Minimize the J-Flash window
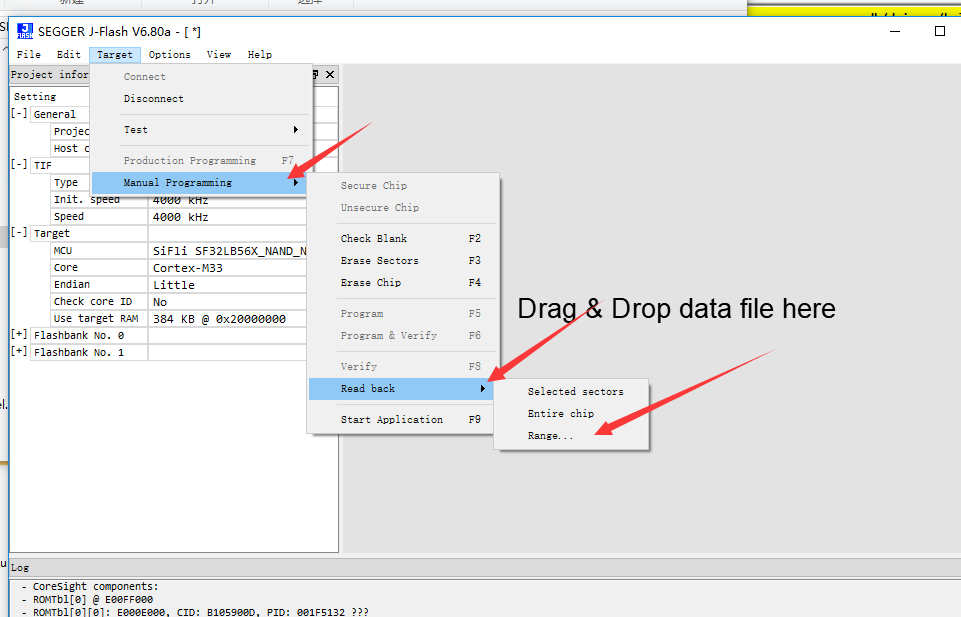Screen dimensions: 961x617 [895, 31]
